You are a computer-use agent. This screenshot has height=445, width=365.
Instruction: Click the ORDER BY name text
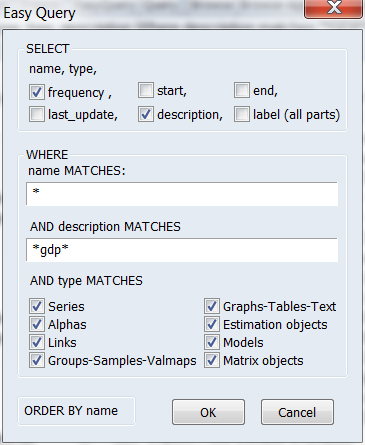(71, 411)
